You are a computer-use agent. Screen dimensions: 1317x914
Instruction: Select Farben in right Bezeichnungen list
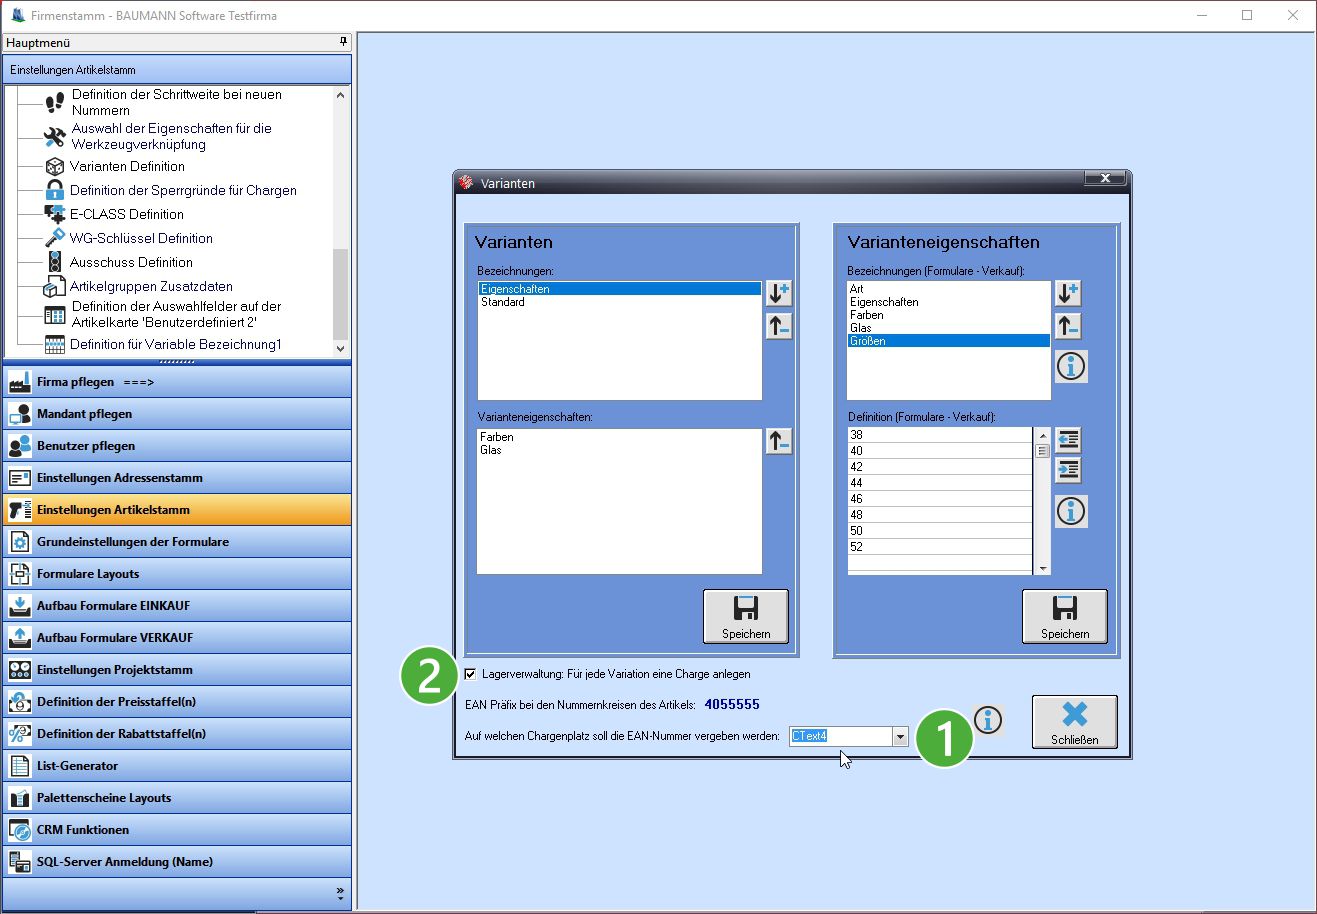pos(948,315)
